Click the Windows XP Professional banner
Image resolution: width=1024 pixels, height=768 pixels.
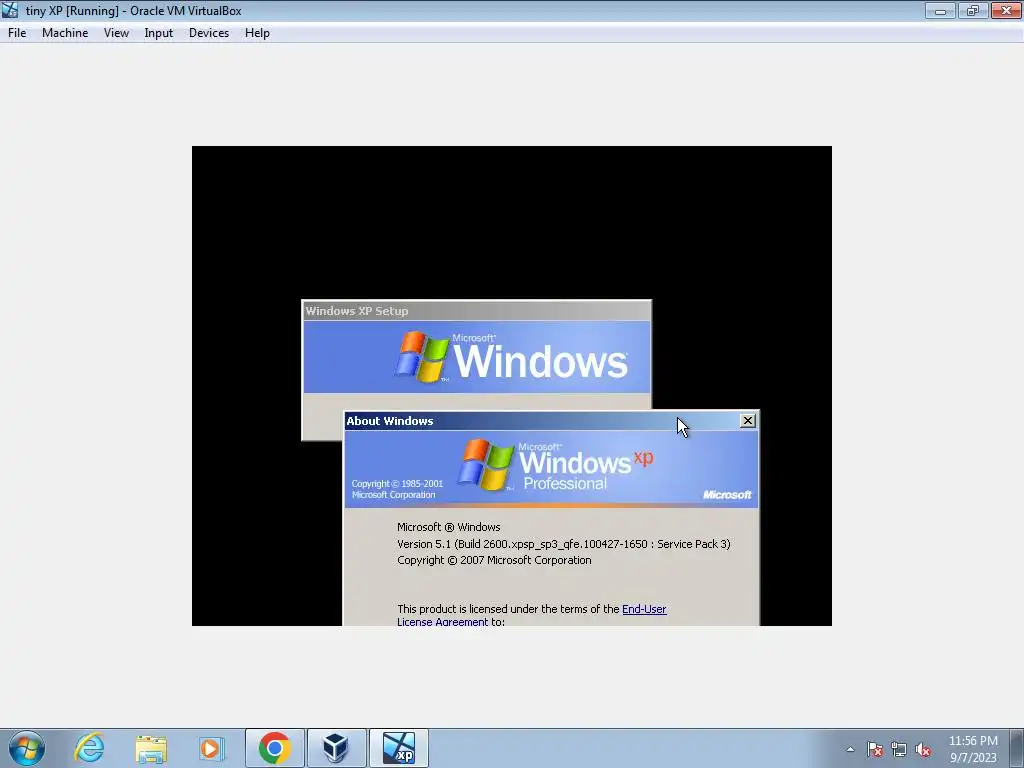click(551, 469)
